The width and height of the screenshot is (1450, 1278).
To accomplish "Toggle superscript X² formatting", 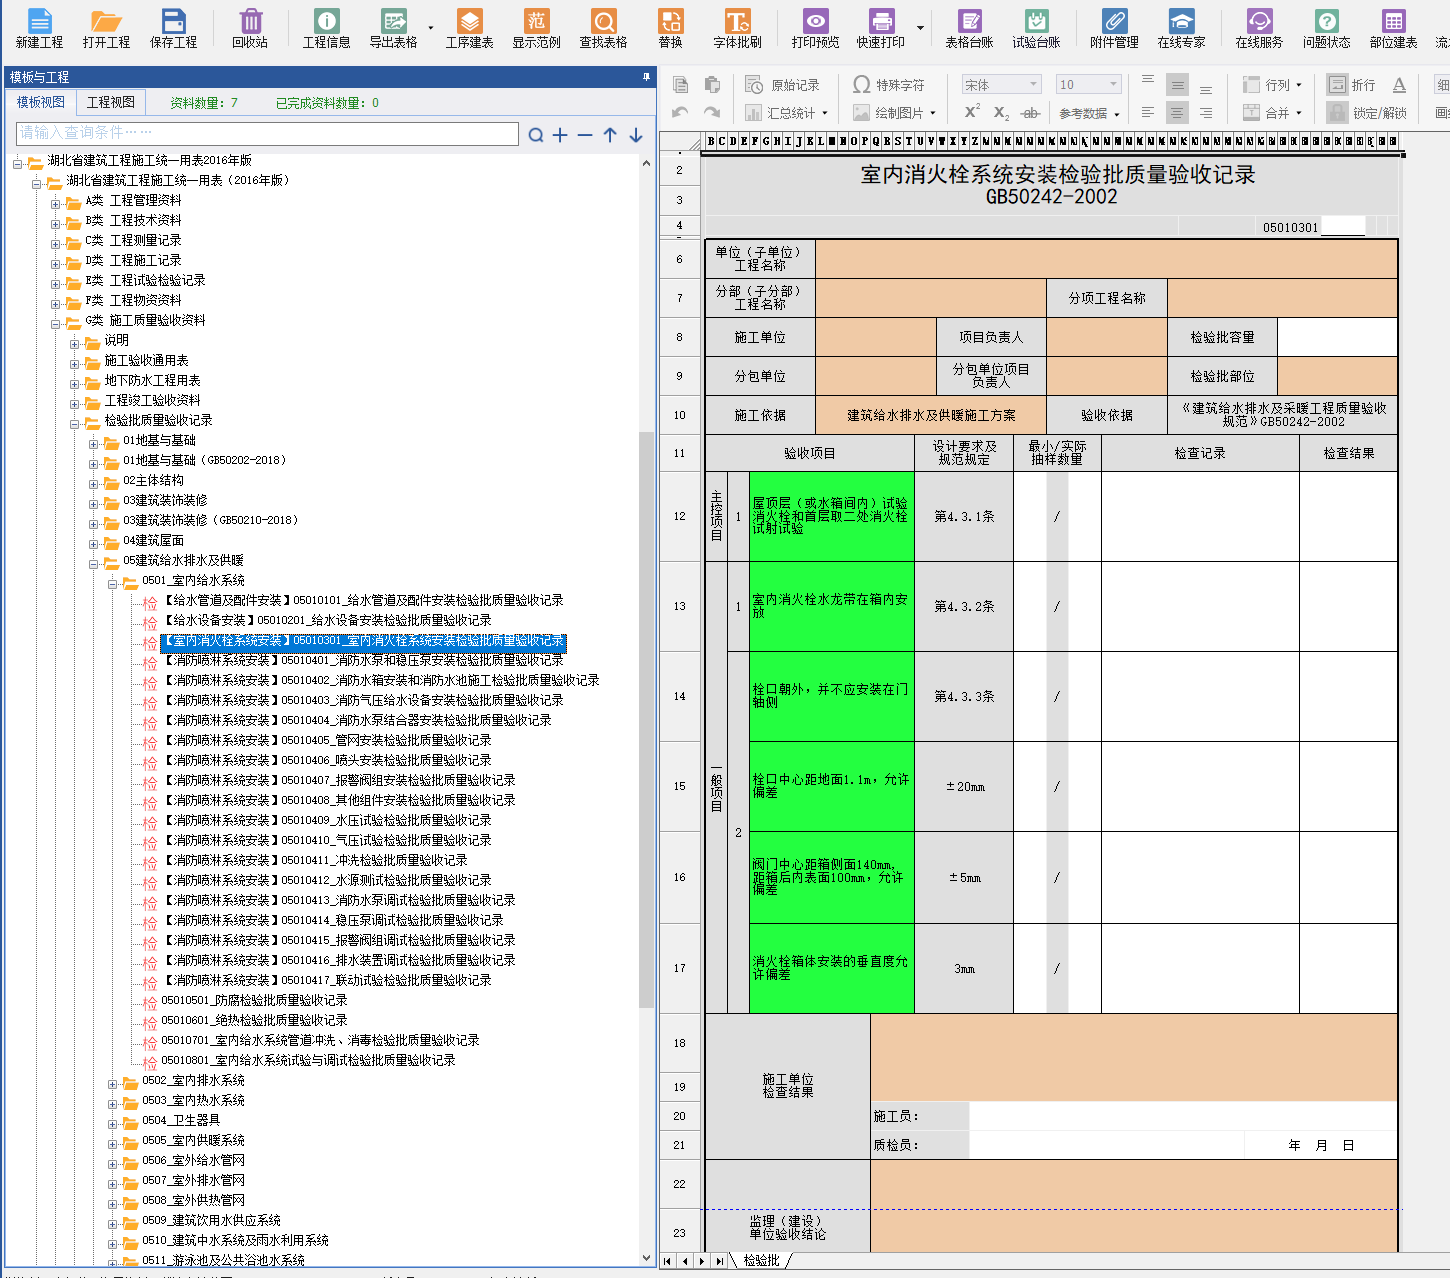I will click(972, 113).
